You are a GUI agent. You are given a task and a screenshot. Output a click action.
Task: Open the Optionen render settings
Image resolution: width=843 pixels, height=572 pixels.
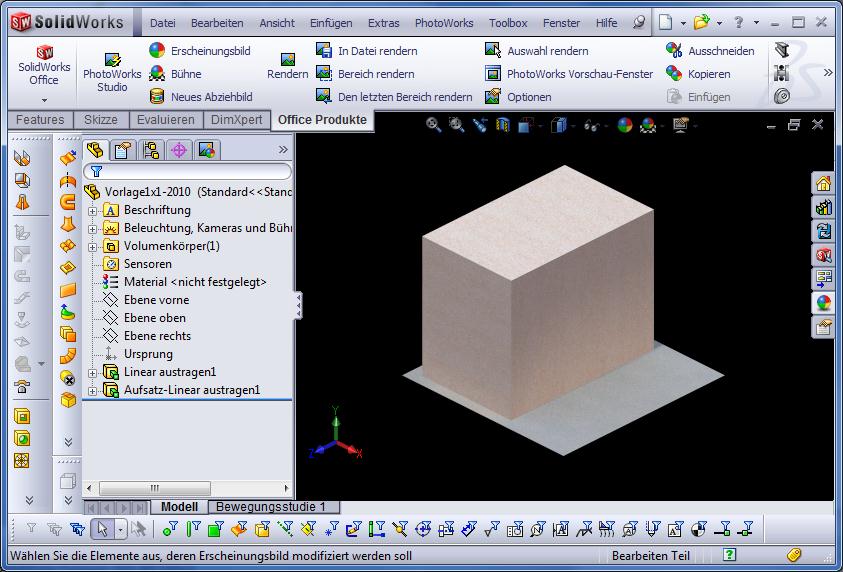tap(493, 97)
